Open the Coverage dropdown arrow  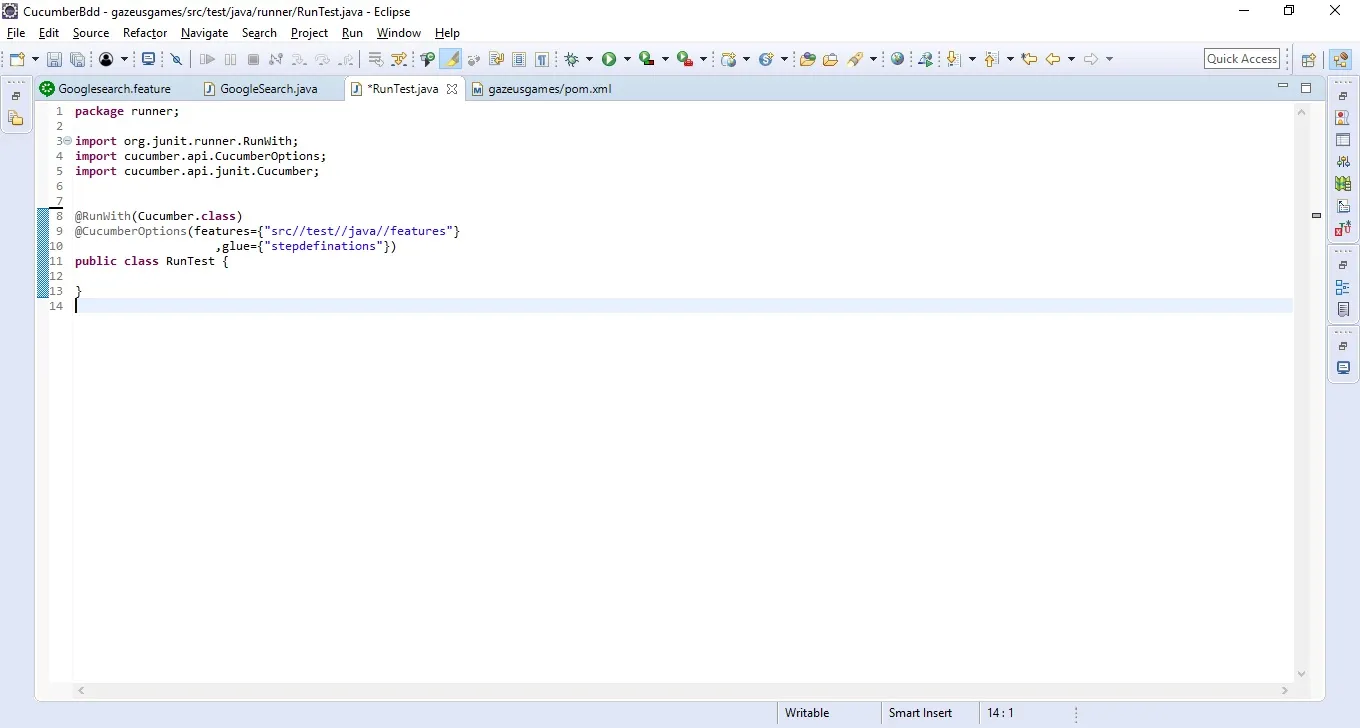665,59
